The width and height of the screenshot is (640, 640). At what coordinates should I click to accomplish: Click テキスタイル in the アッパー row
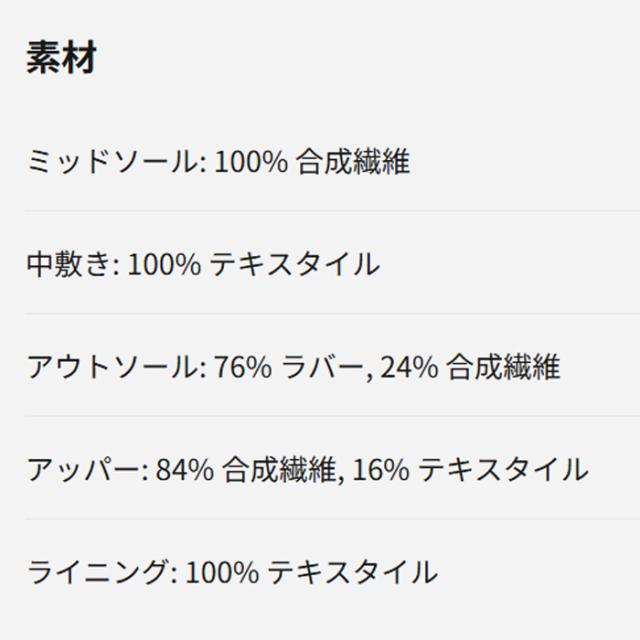(x=503, y=470)
